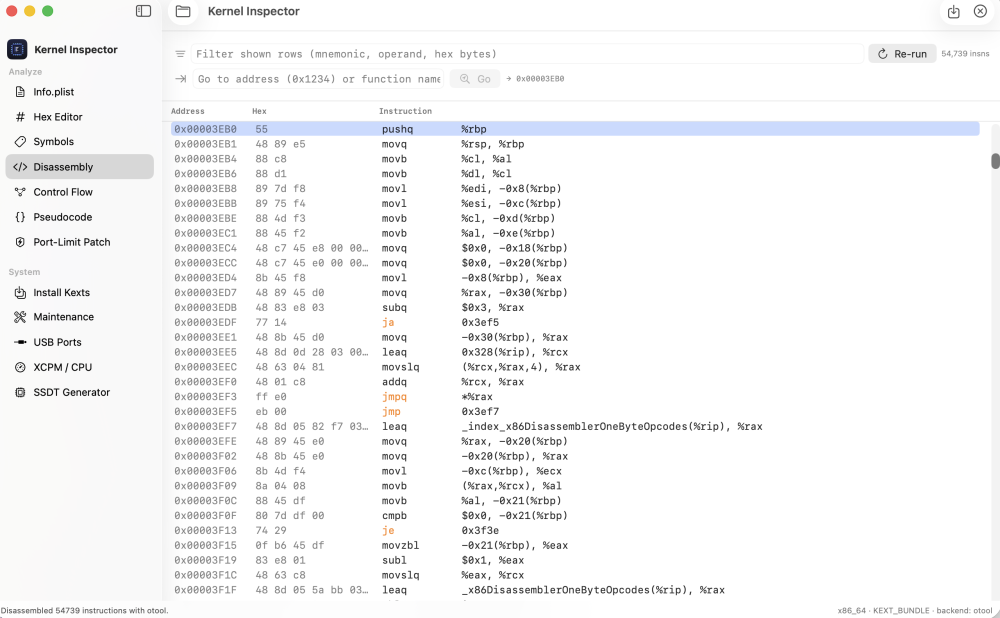Select the subq row at 0x00003EDB
Screen dimensions: 1000x618
point(575,307)
